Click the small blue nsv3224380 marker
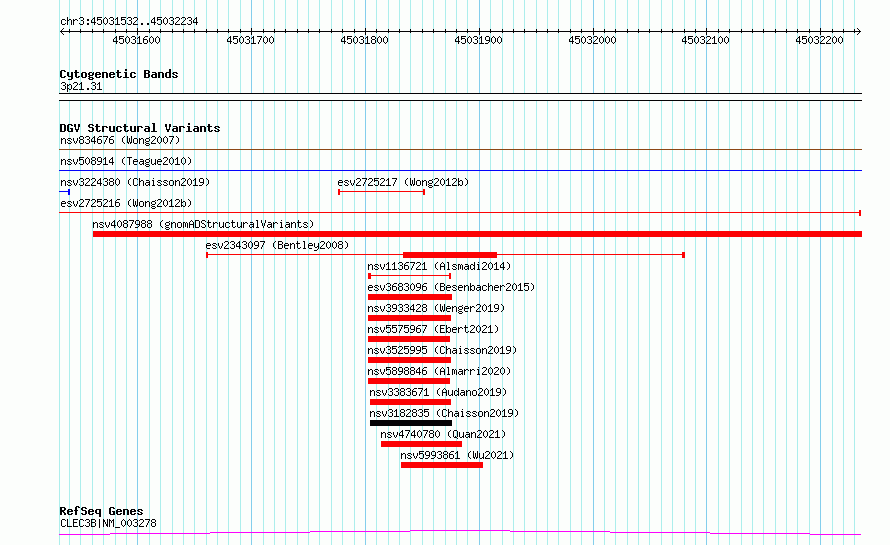The width and height of the screenshot is (890, 545). pos(65,192)
